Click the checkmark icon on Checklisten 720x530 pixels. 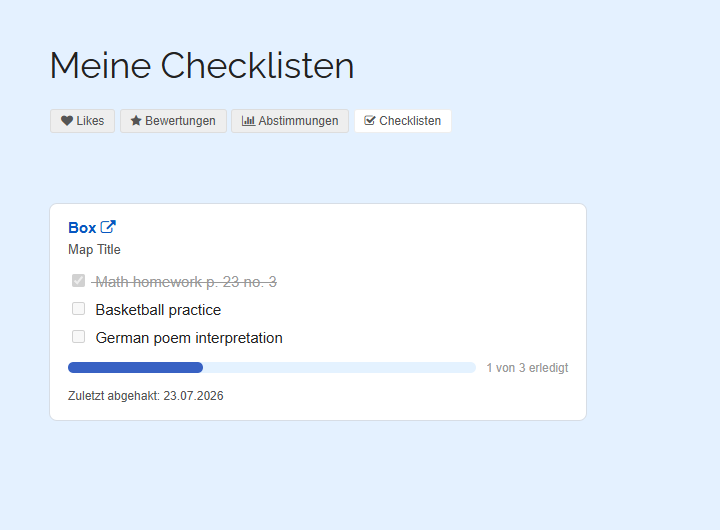tap(370, 121)
